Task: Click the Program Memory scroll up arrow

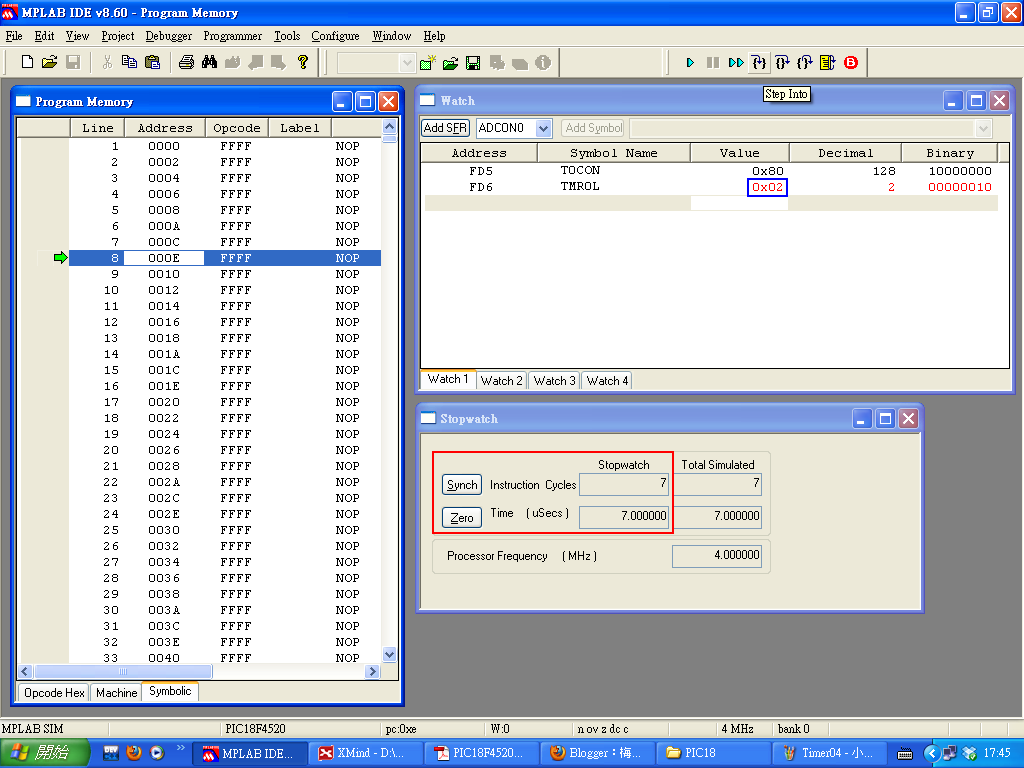Action: tap(389, 126)
